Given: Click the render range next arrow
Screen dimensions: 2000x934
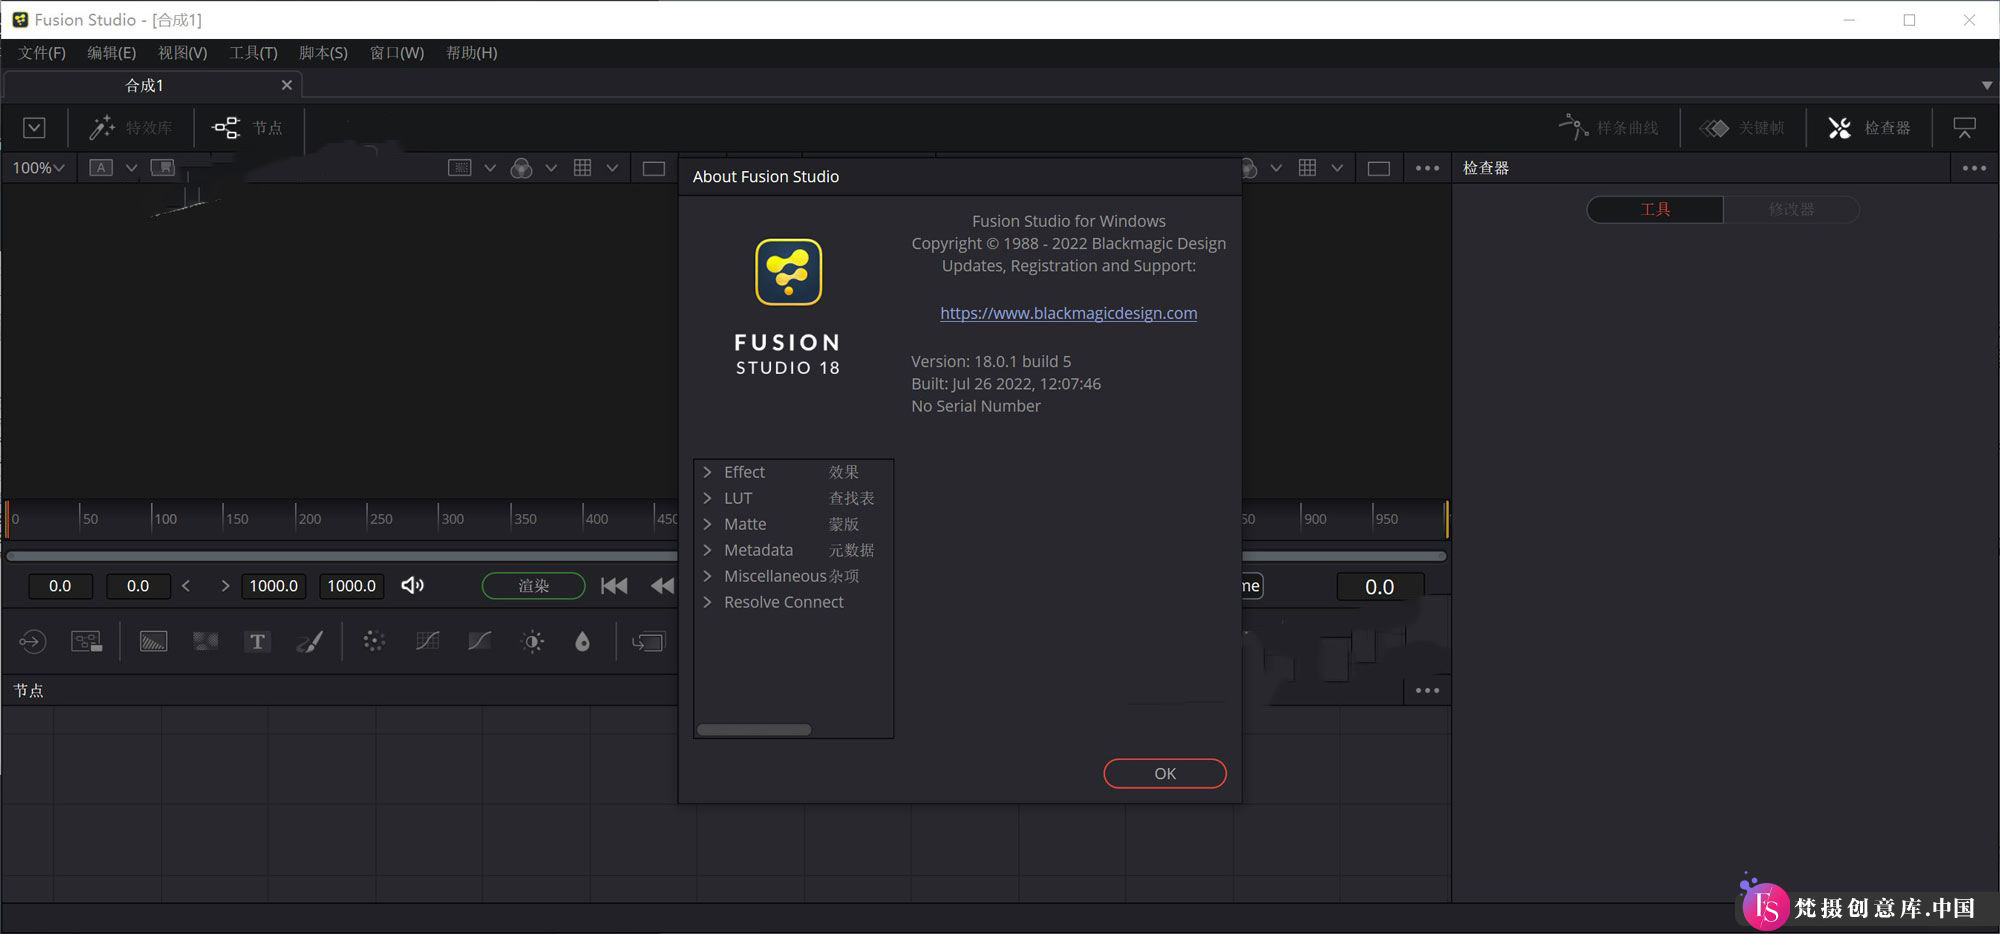Looking at the screenshot, I should click(x=225, y=585).
